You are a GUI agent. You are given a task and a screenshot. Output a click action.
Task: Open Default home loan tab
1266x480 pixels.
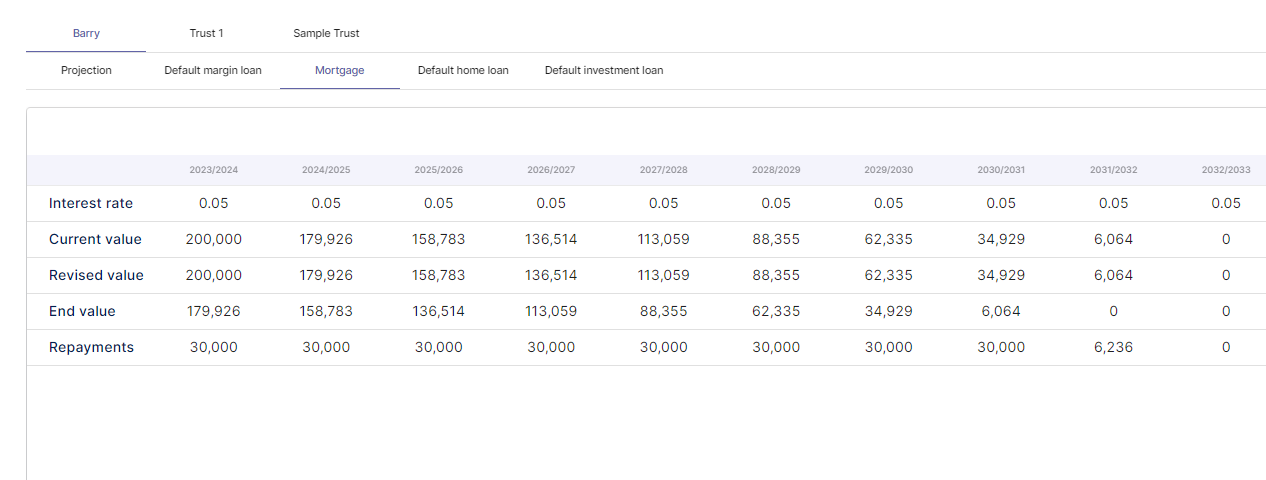(x=463, y=70)
